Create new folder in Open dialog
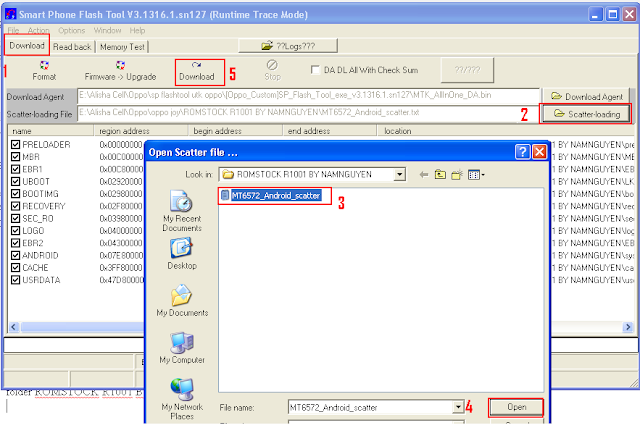Viewport: 640px width, 428px height. click(457, 175)
